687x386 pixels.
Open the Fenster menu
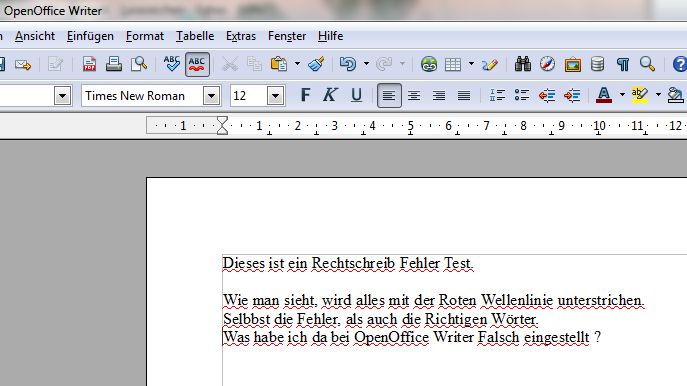coord(287,36)
